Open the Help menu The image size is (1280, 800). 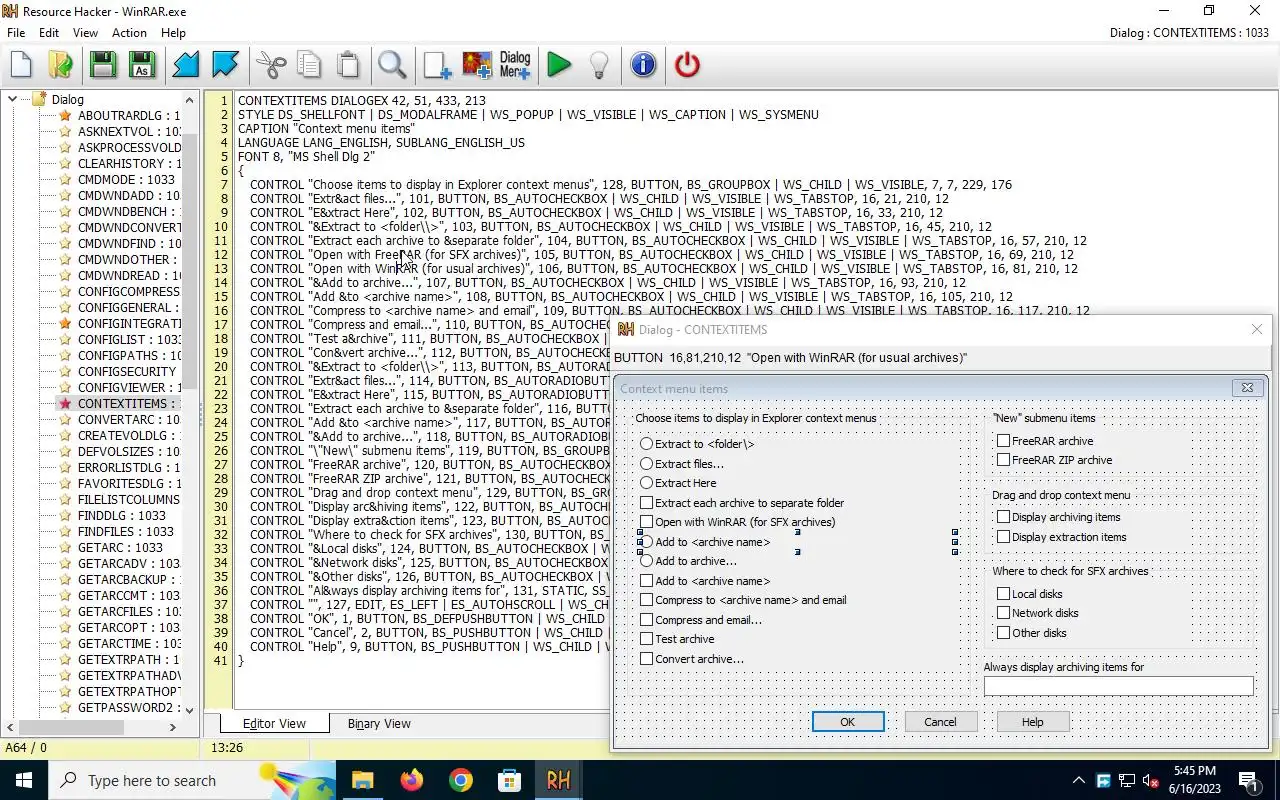173,33
